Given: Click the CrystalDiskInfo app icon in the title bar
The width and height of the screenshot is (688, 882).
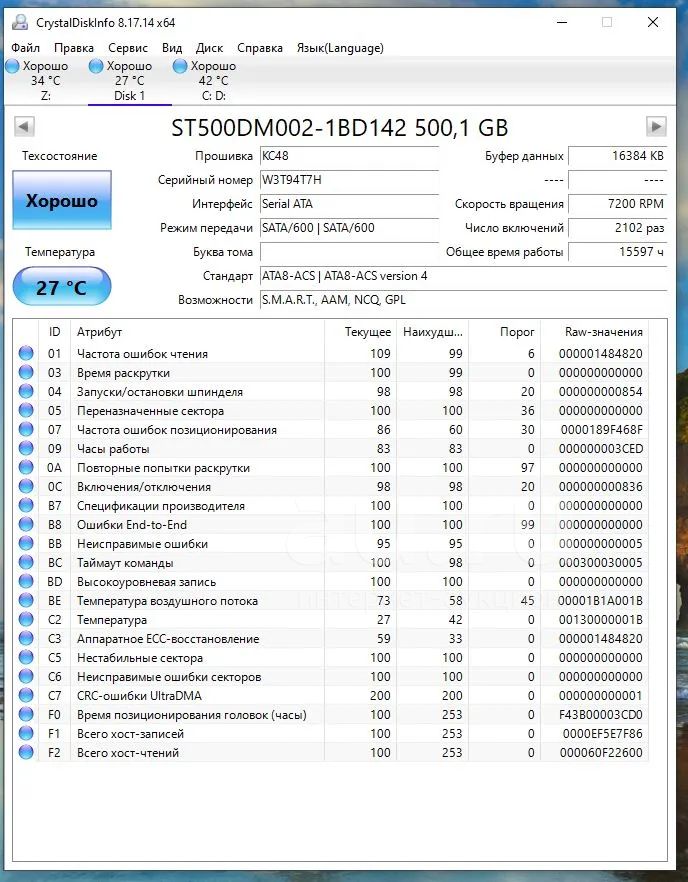Looking at the screenshot, I should click(x=20, y=22).
